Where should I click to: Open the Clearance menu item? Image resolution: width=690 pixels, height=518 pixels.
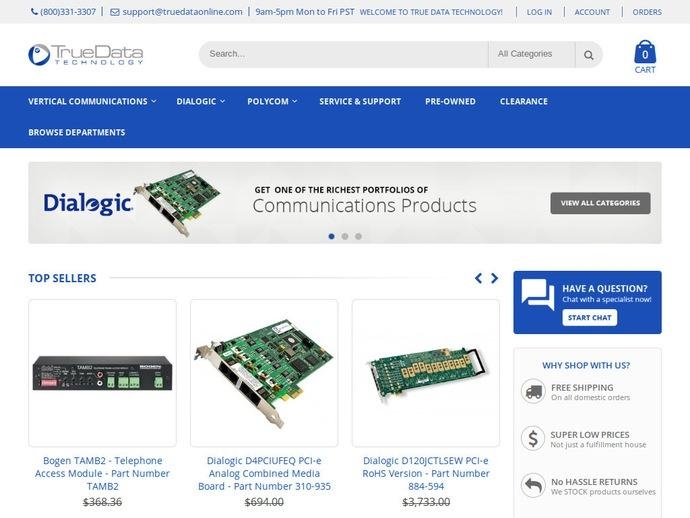pyautogui.click(x=523, y=101)
